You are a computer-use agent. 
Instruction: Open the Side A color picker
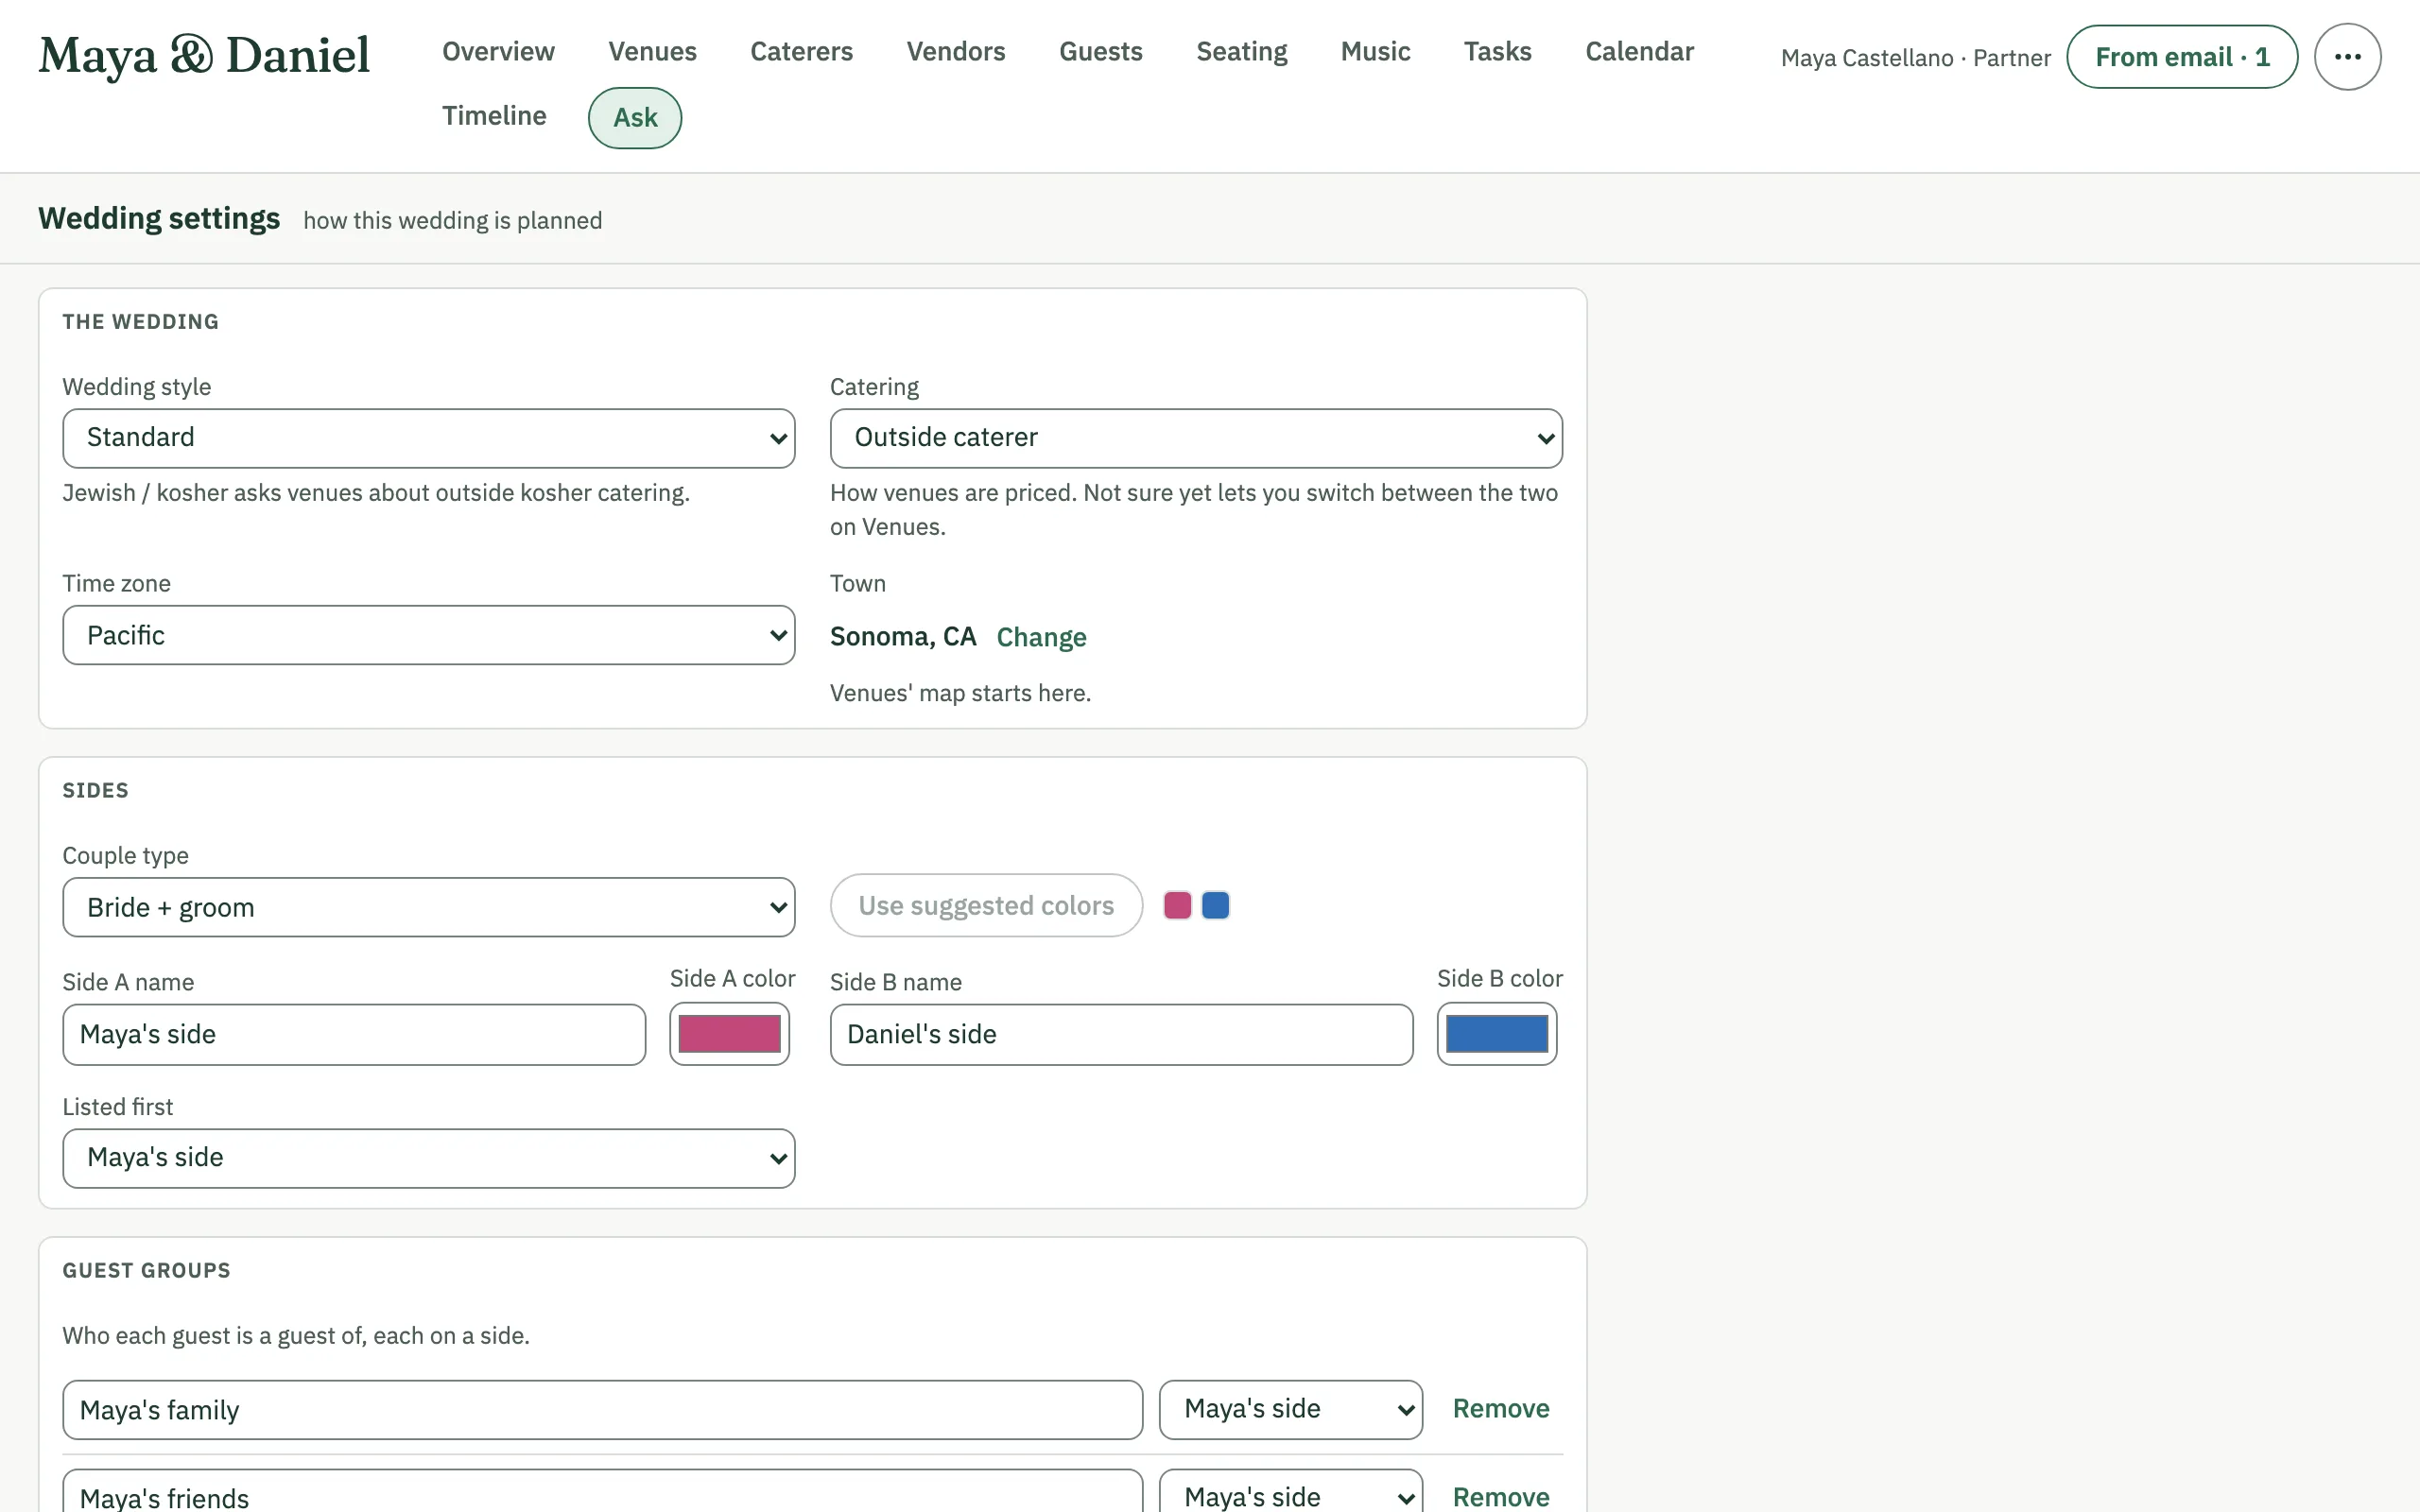[x=729, y=1034]
